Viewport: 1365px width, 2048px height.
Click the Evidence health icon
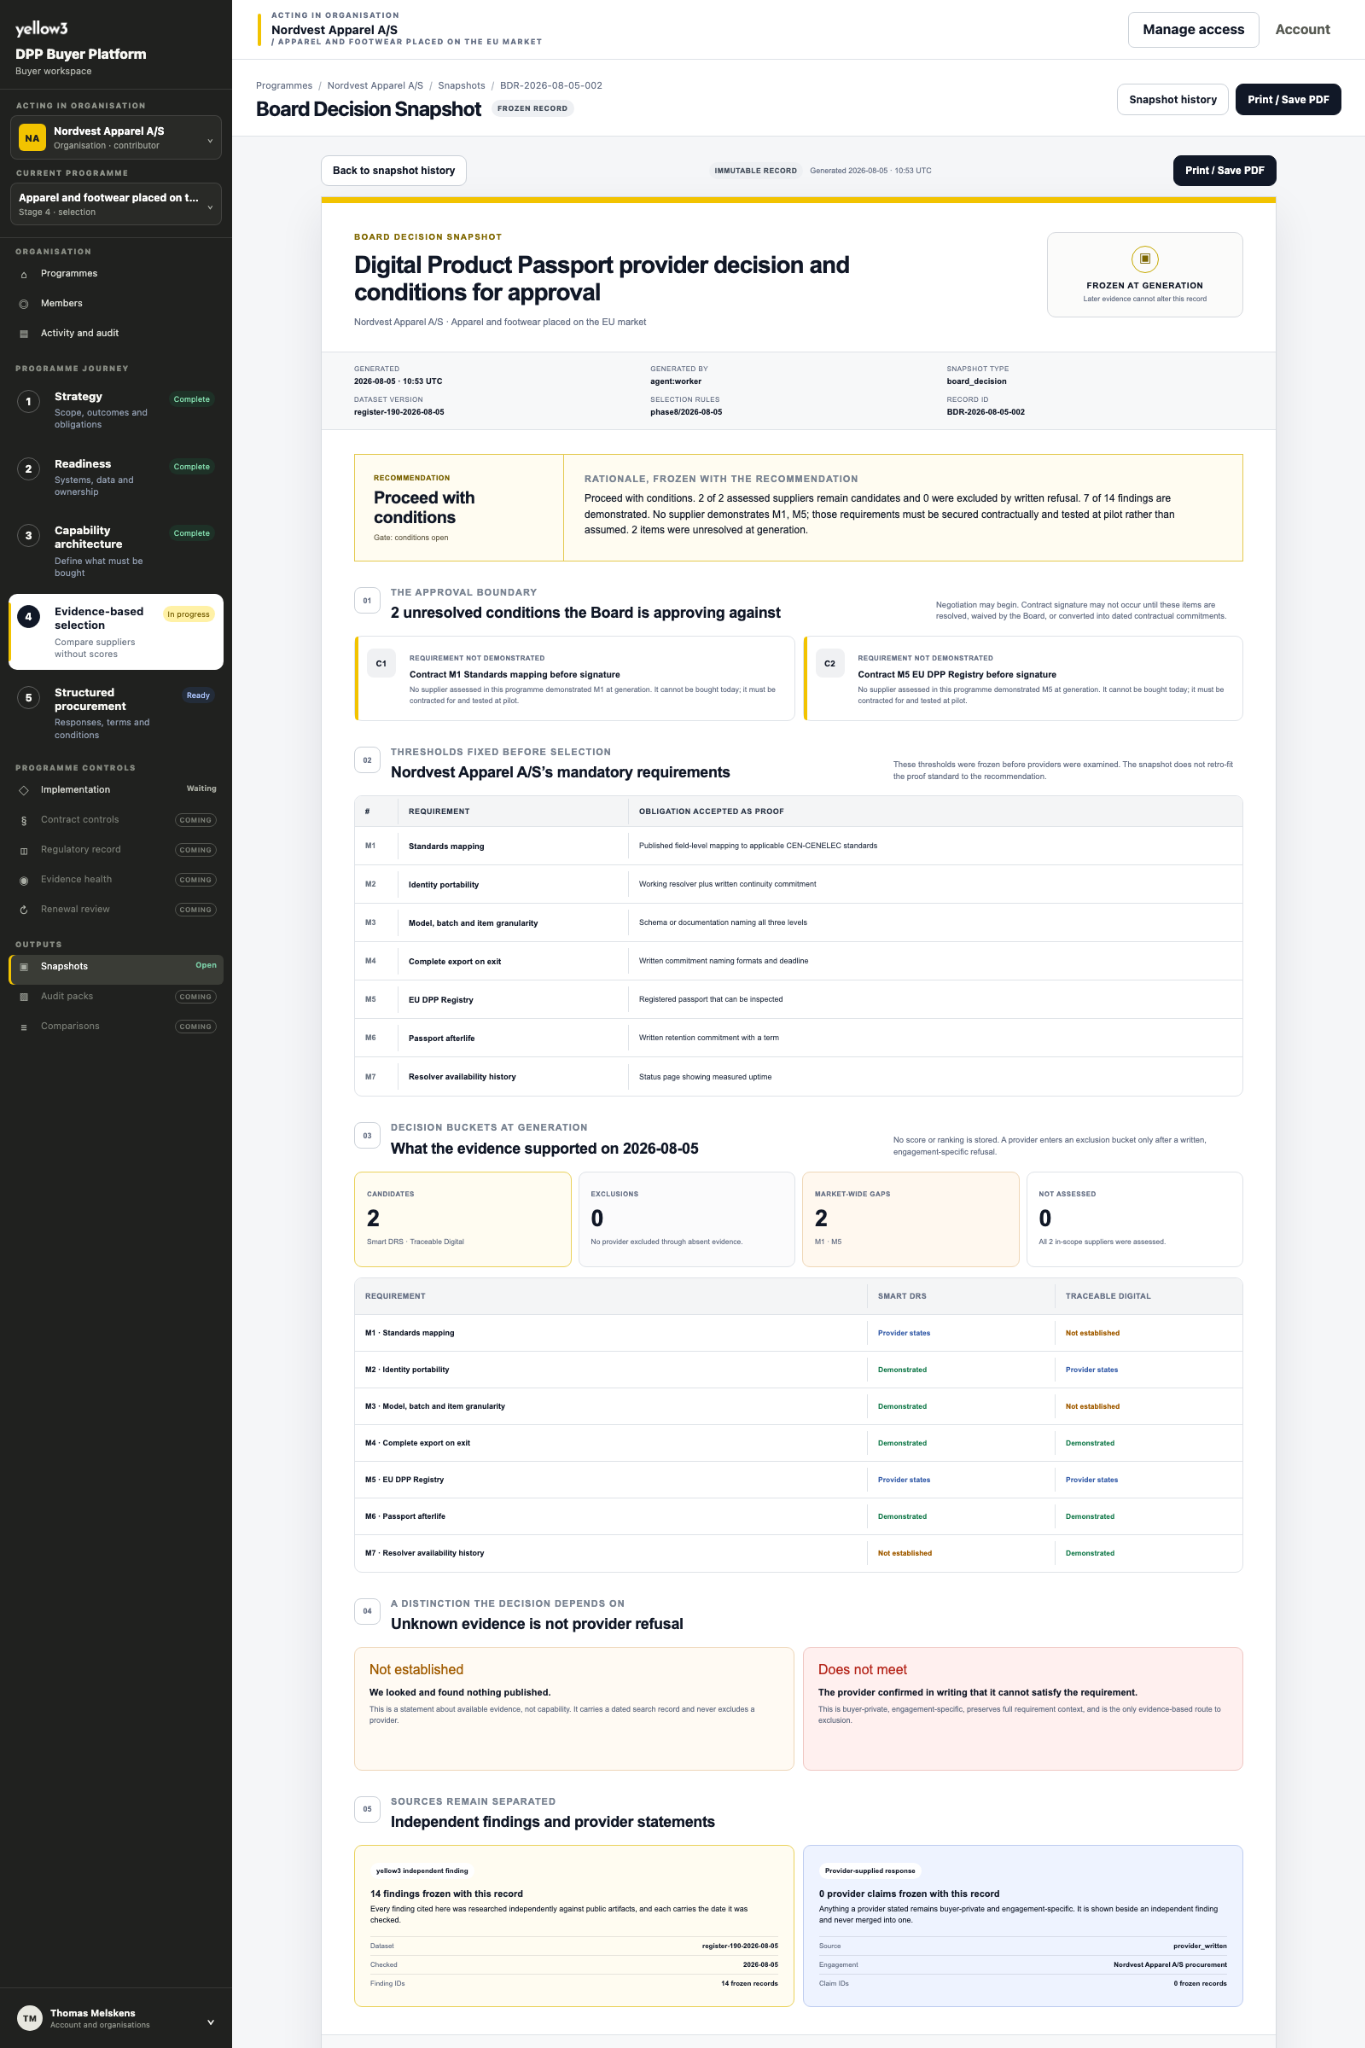(24, 880)
